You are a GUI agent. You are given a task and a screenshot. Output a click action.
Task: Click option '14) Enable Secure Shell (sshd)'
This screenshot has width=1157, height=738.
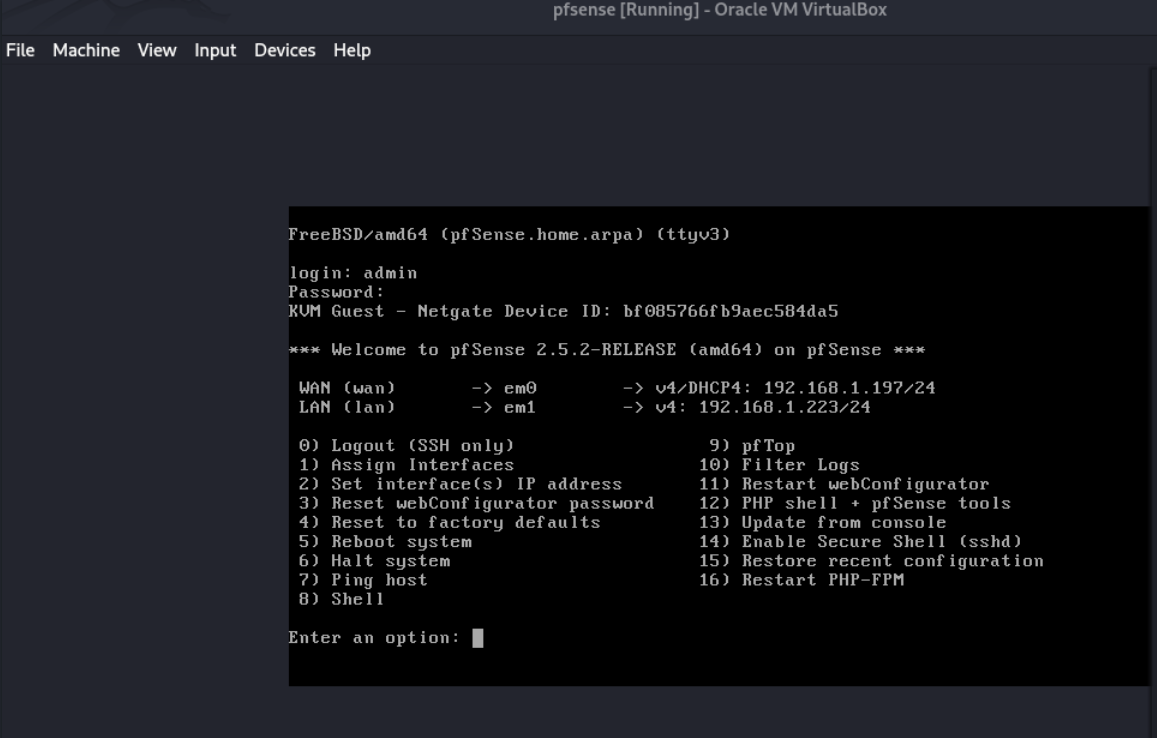(860, 542)
